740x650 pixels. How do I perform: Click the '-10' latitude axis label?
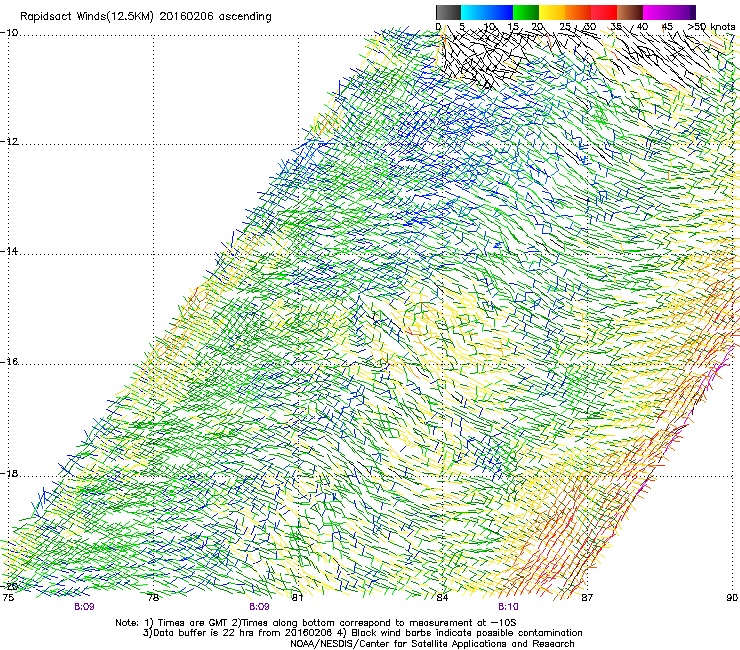coord(9,33)
